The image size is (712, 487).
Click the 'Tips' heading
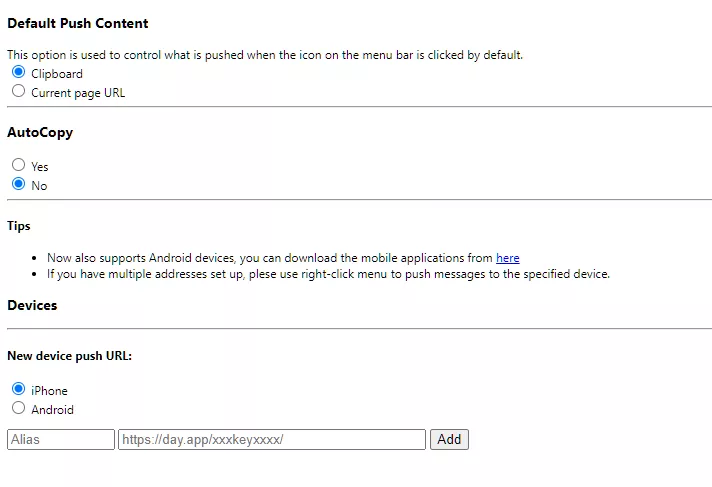tap(18, 227)
